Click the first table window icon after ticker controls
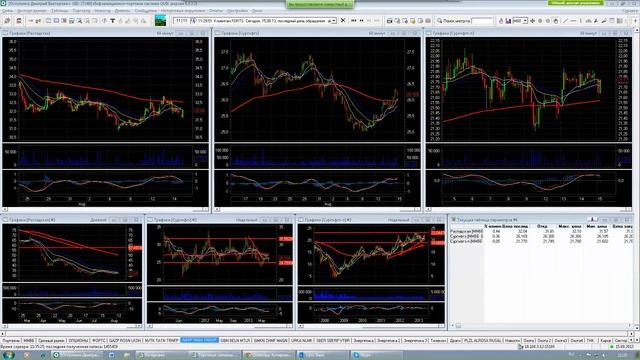Image resolution: width=640 pixels, height=360 pixels. pyautogui.click(x=389, y=21)
